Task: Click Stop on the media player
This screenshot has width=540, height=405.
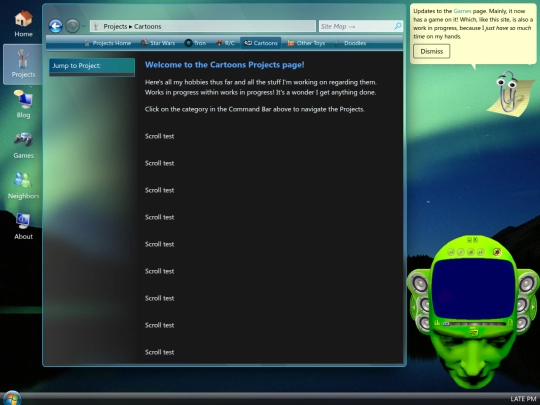Action: pyautogui.click(x=470, y=252)
